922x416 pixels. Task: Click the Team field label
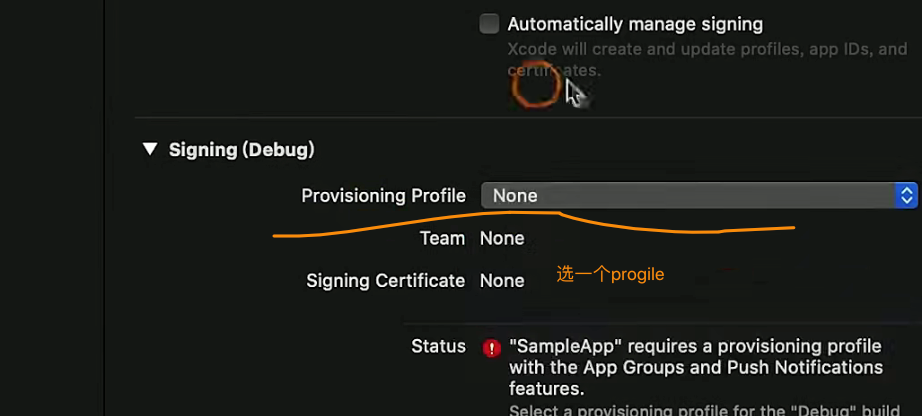tap(442, 238)
